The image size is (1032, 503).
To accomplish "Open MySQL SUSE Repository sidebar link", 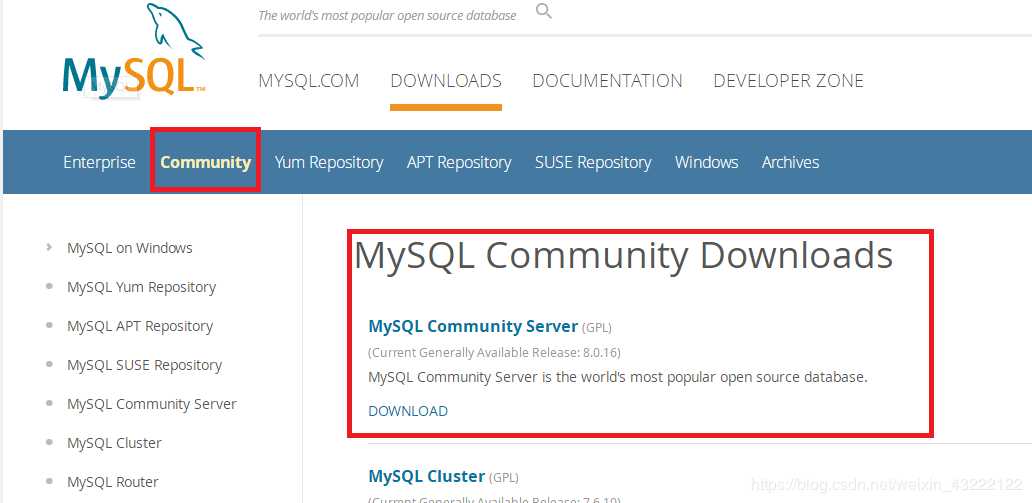I will click(144, 365).
